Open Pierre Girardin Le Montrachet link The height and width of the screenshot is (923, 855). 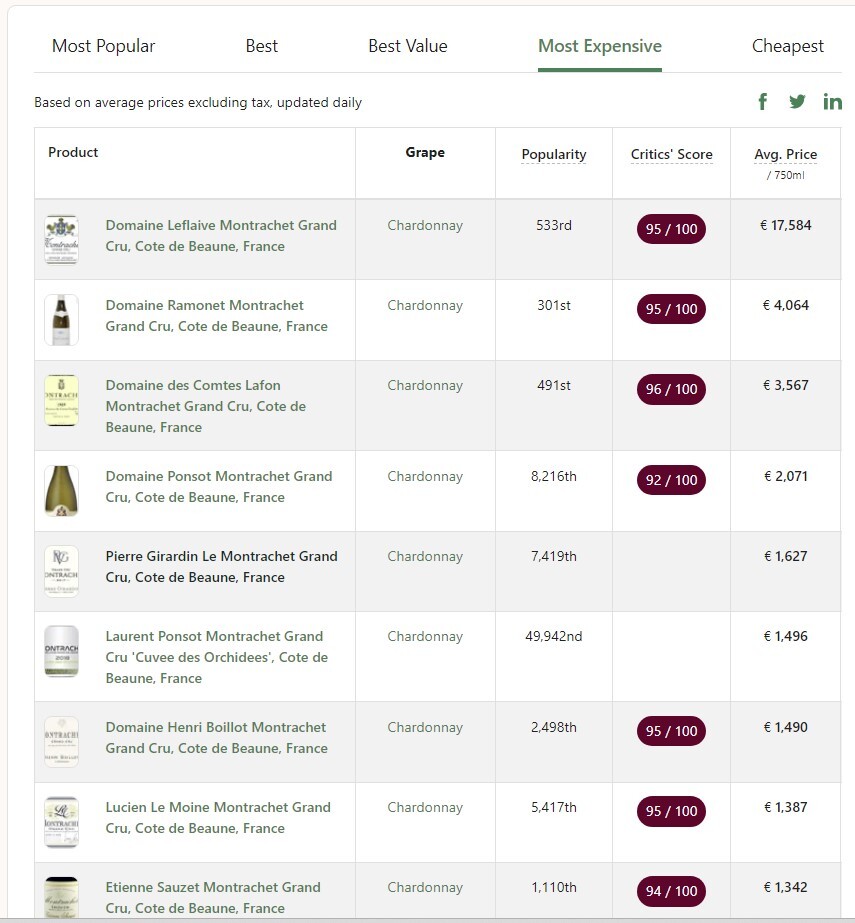coord(221,566)
